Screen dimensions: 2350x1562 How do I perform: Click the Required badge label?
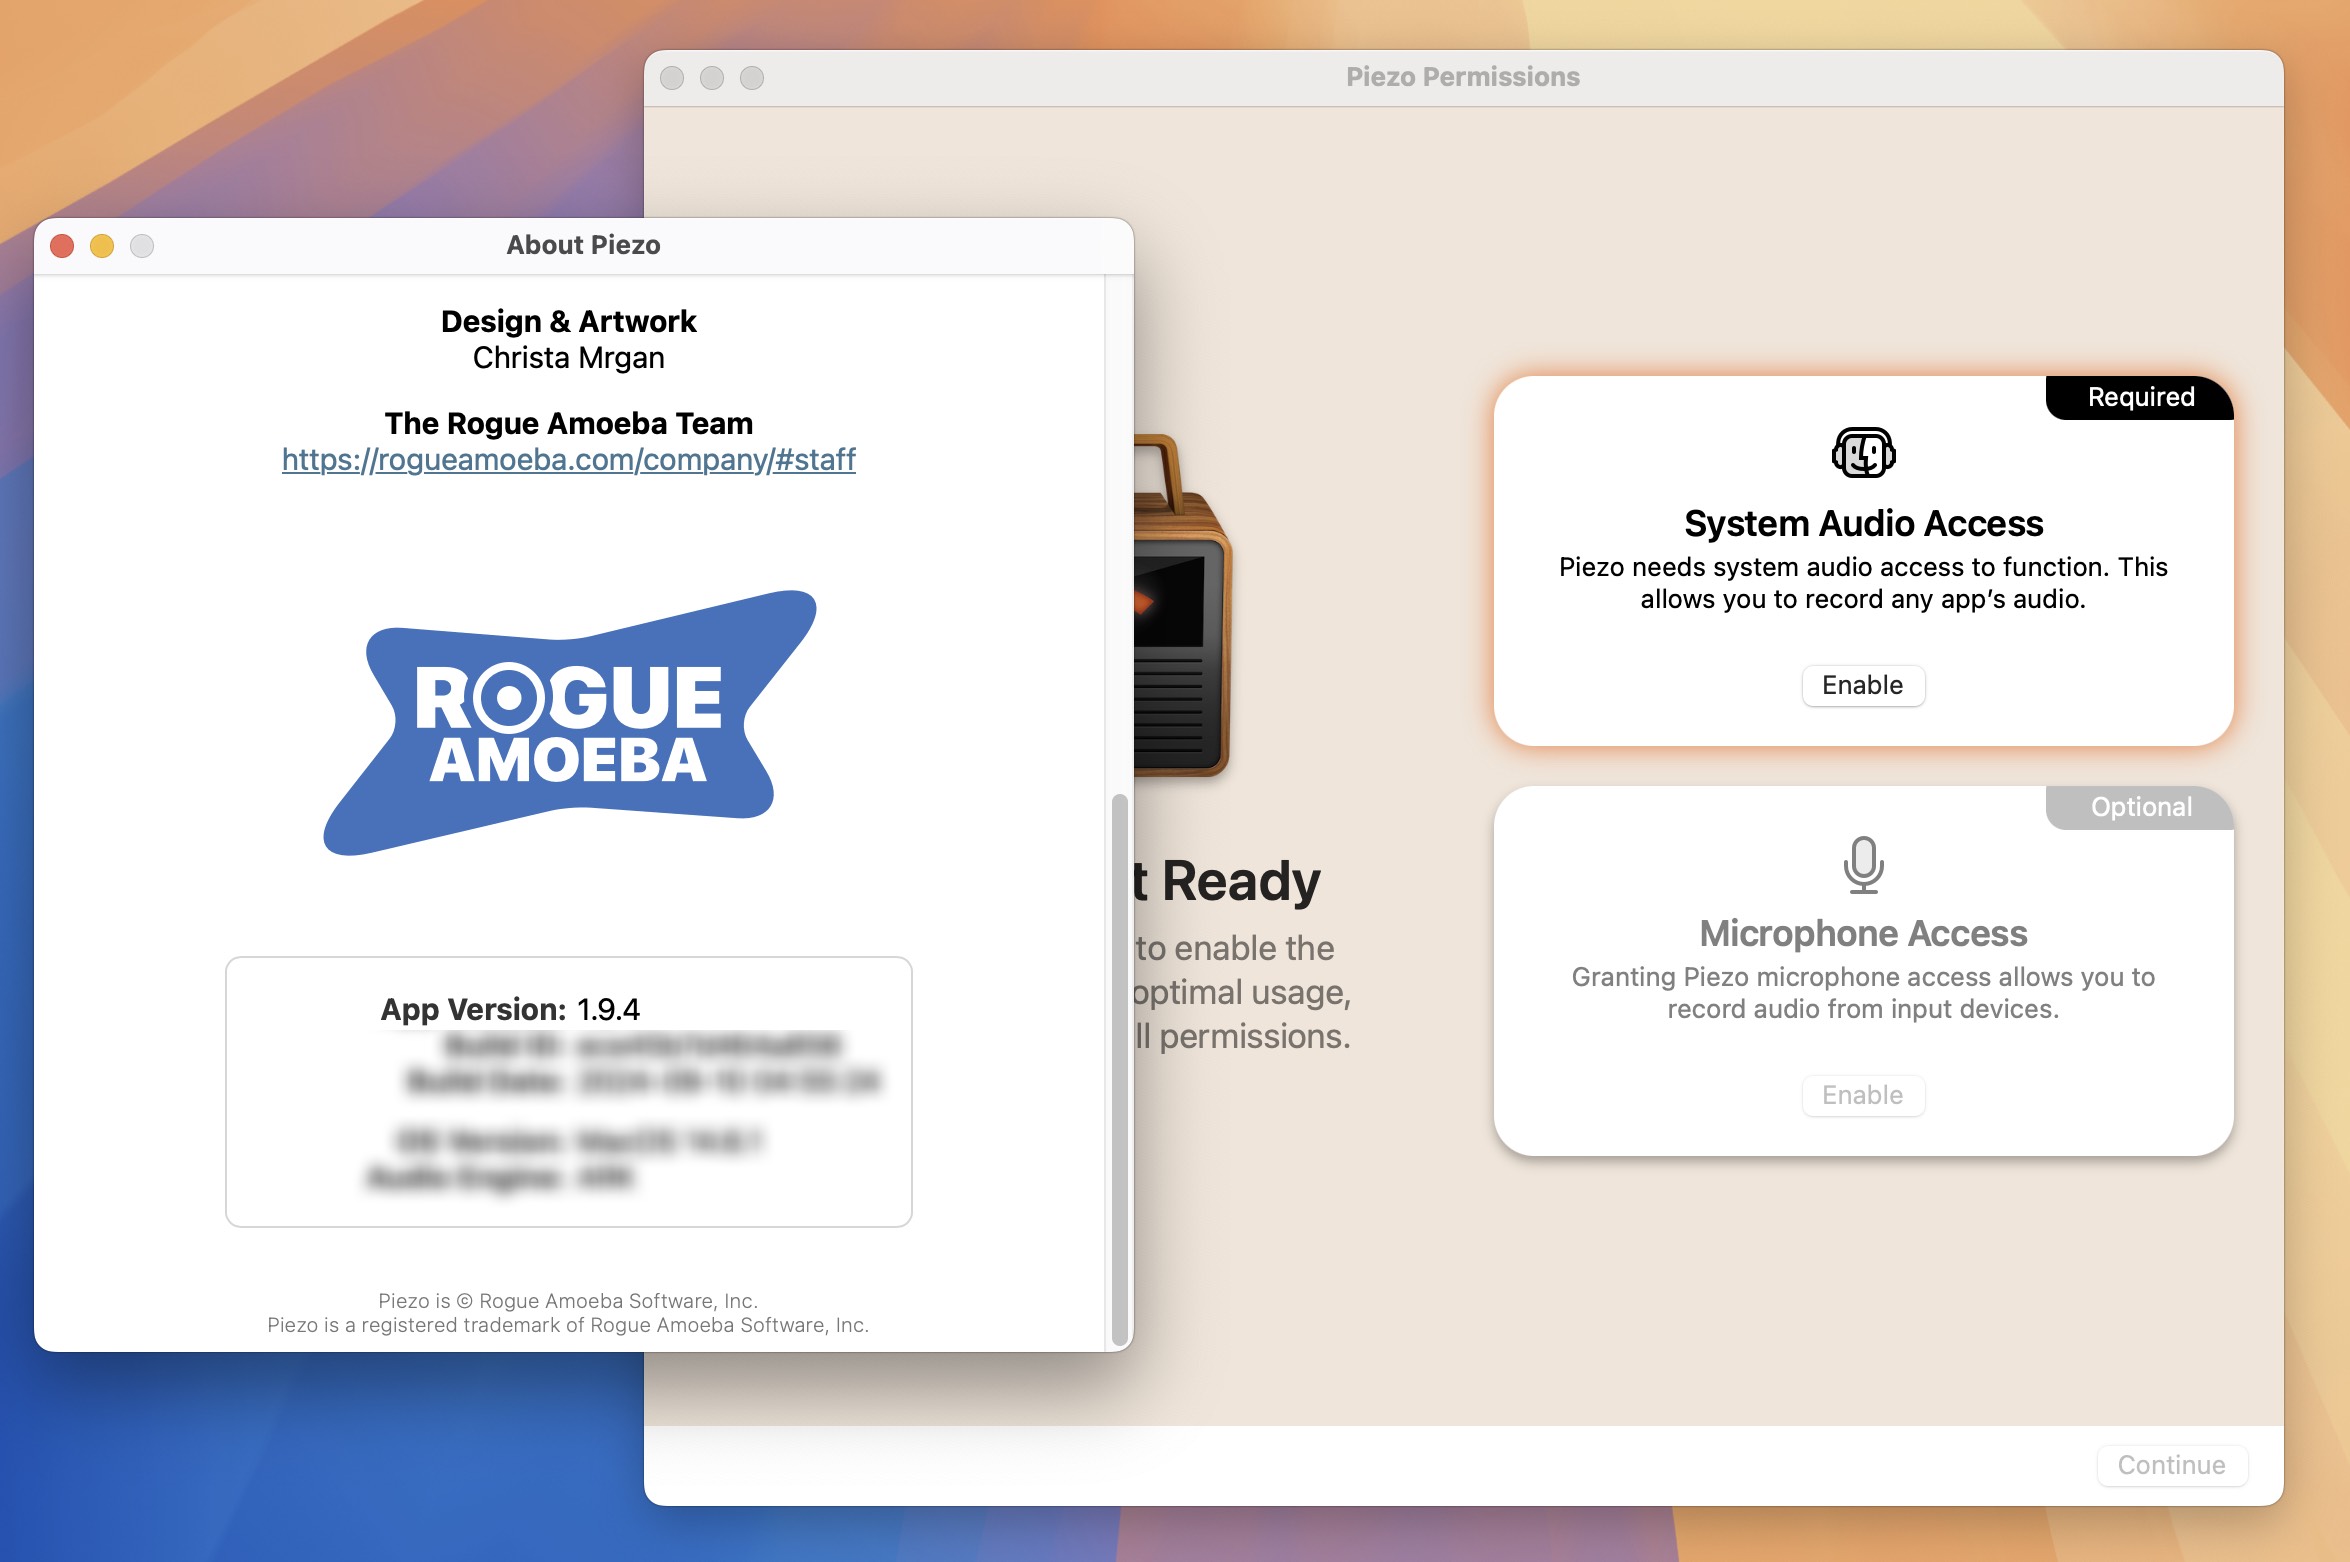point(2141,397)
